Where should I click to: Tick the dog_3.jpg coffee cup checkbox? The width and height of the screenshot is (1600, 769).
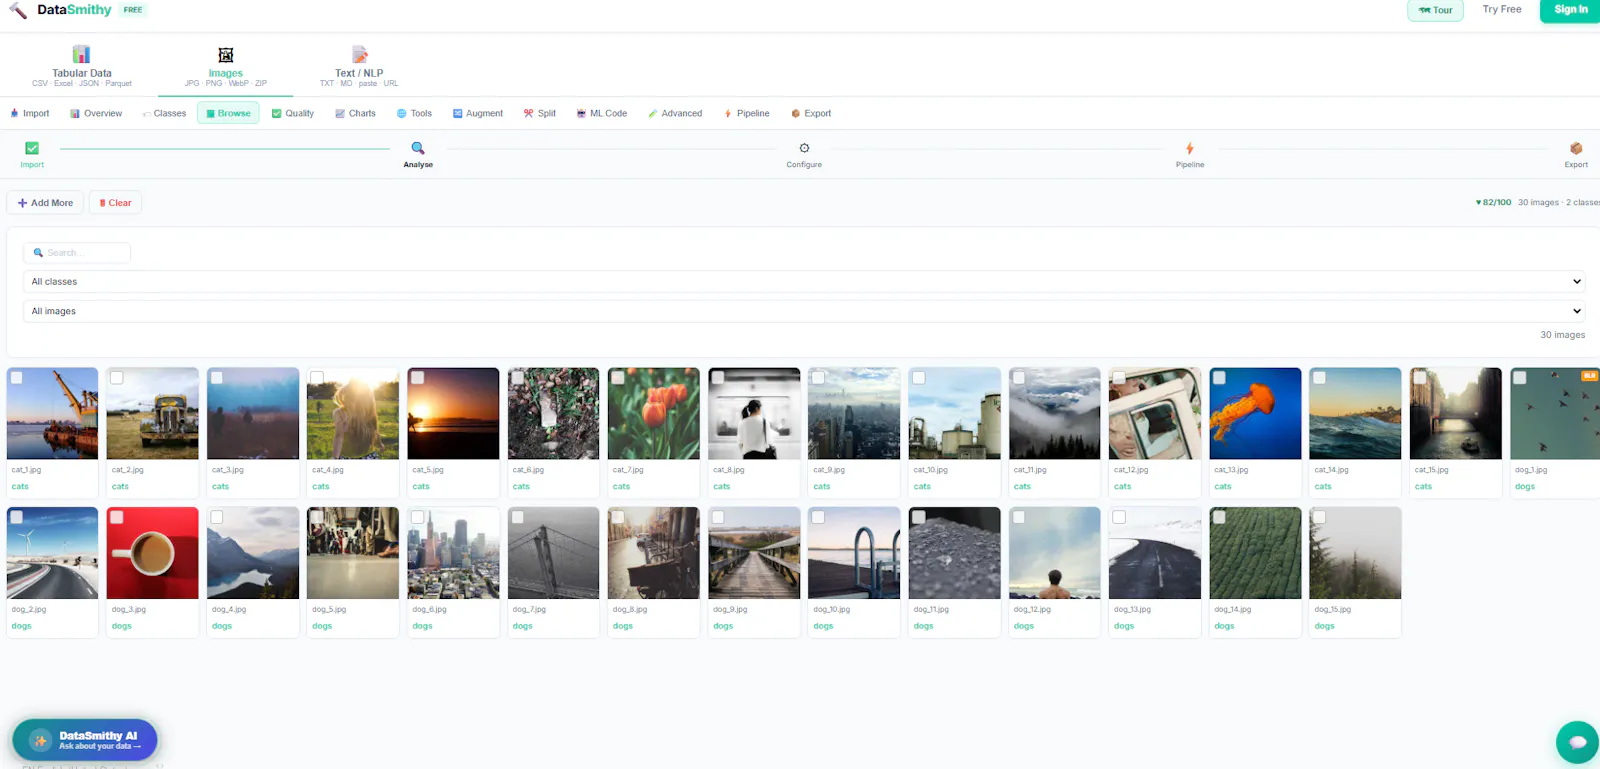pyautogui.click(x=117, y=518)
